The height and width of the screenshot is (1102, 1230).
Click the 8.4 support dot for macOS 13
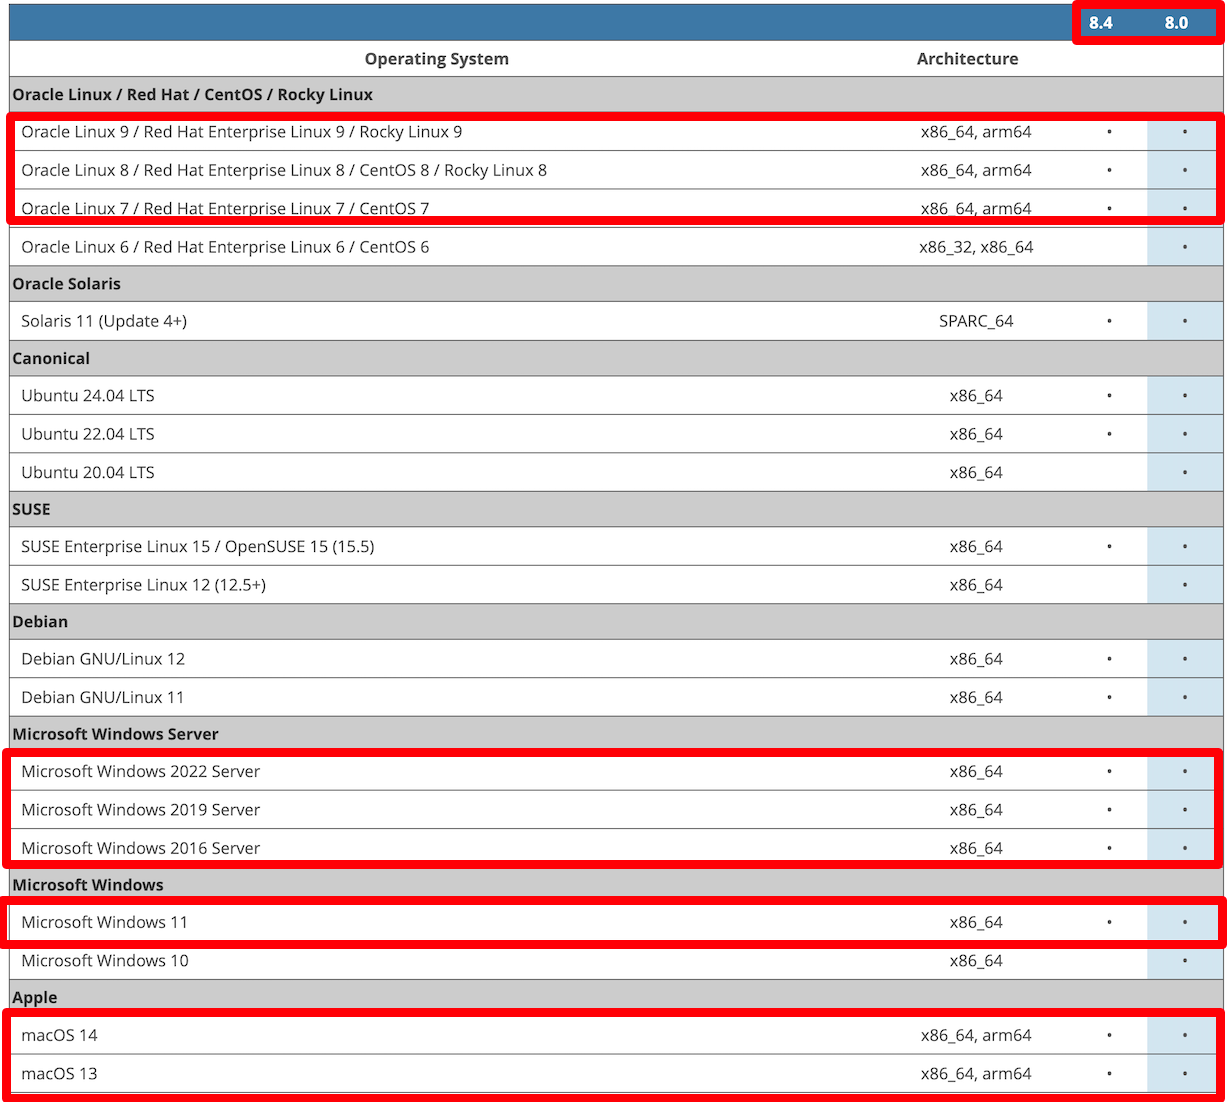pyautogui.click(x=1109, y=1074)
